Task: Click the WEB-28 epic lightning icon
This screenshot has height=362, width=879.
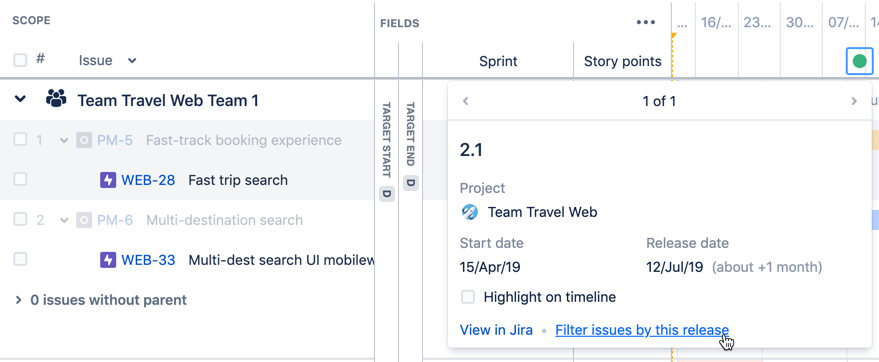Action: coord(108,180)
